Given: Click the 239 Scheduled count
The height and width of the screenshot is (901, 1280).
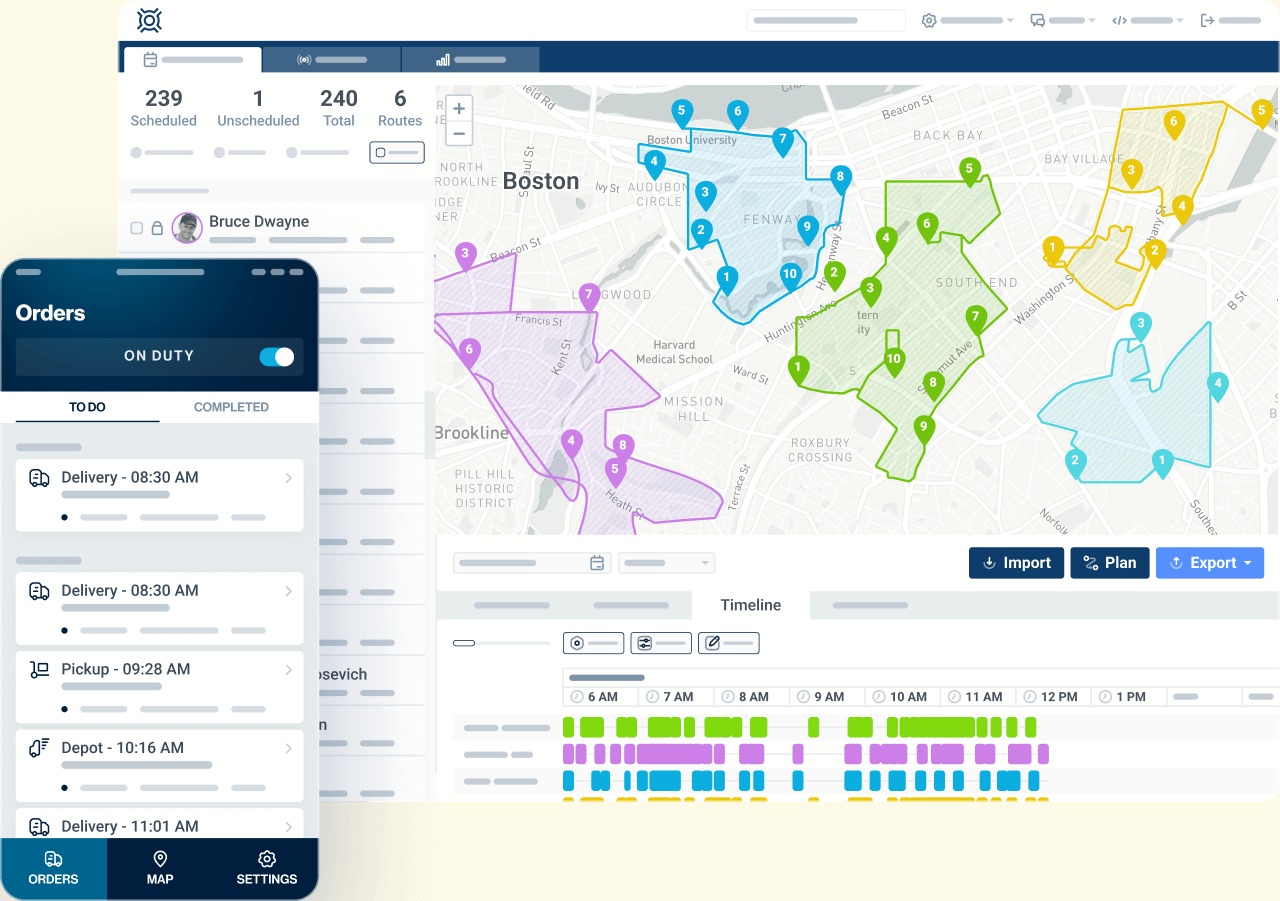Looking at the screenshot, I should tap(164, 108).
